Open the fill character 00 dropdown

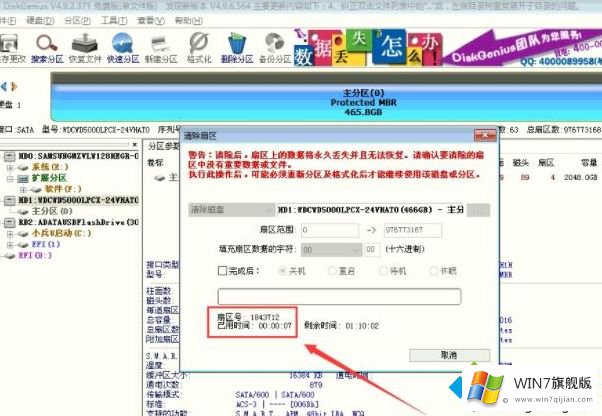point(331,250)
